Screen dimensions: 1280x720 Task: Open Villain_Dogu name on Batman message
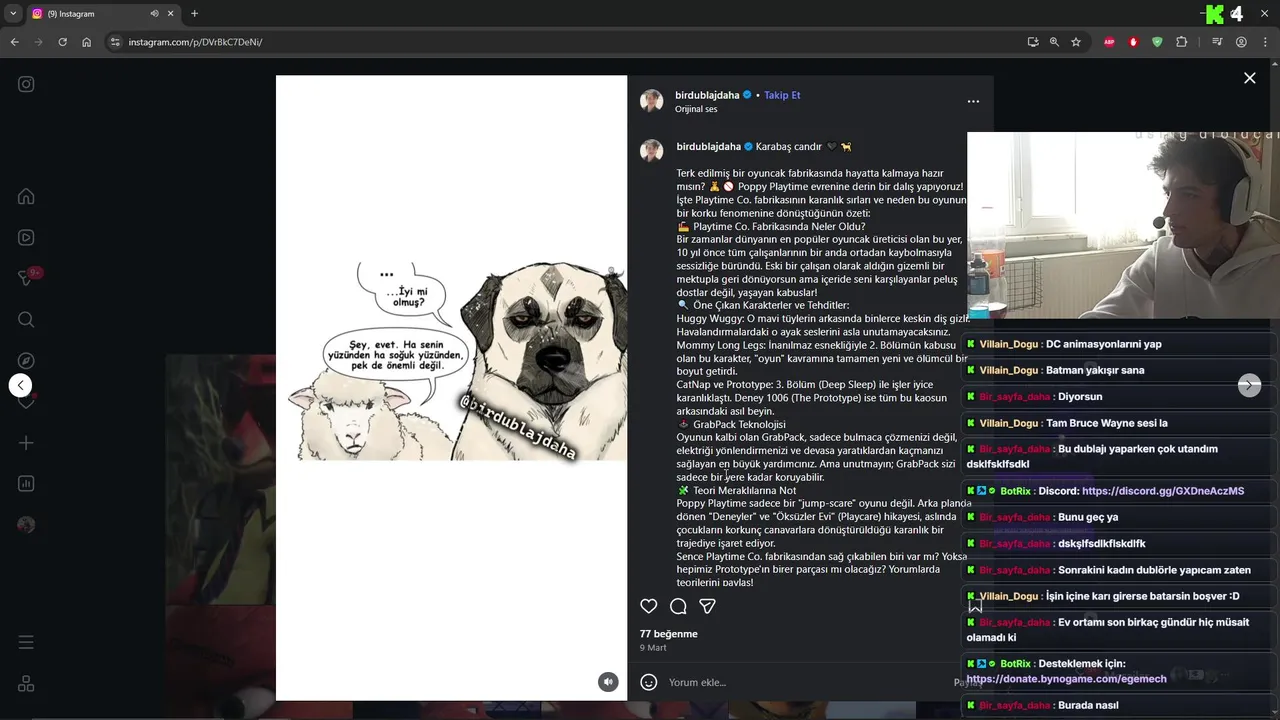(x=1008, y=370)
